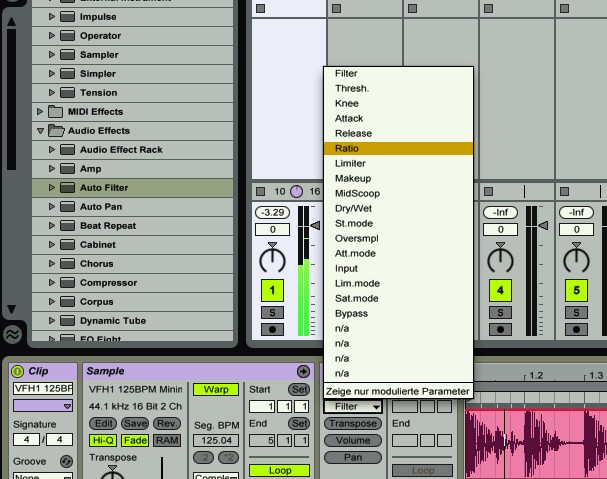Click the Sampler device folder icon
Screen dimensions: 607x479
(67, 55)
